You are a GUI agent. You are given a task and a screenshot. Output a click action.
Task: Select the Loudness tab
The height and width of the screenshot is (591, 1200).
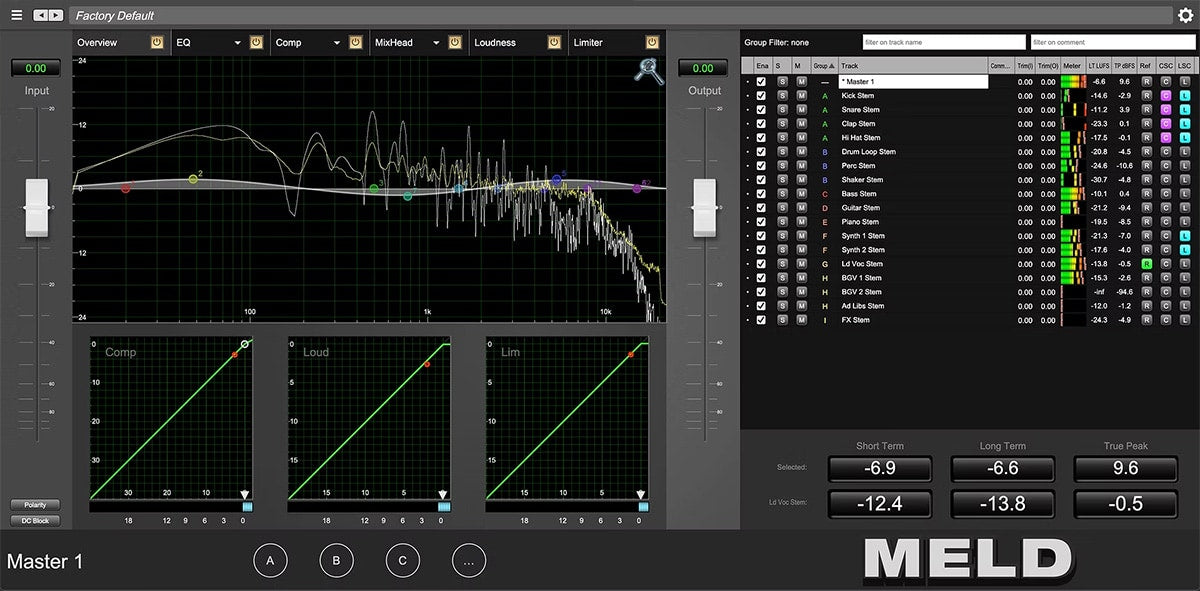tap(495, 43)
